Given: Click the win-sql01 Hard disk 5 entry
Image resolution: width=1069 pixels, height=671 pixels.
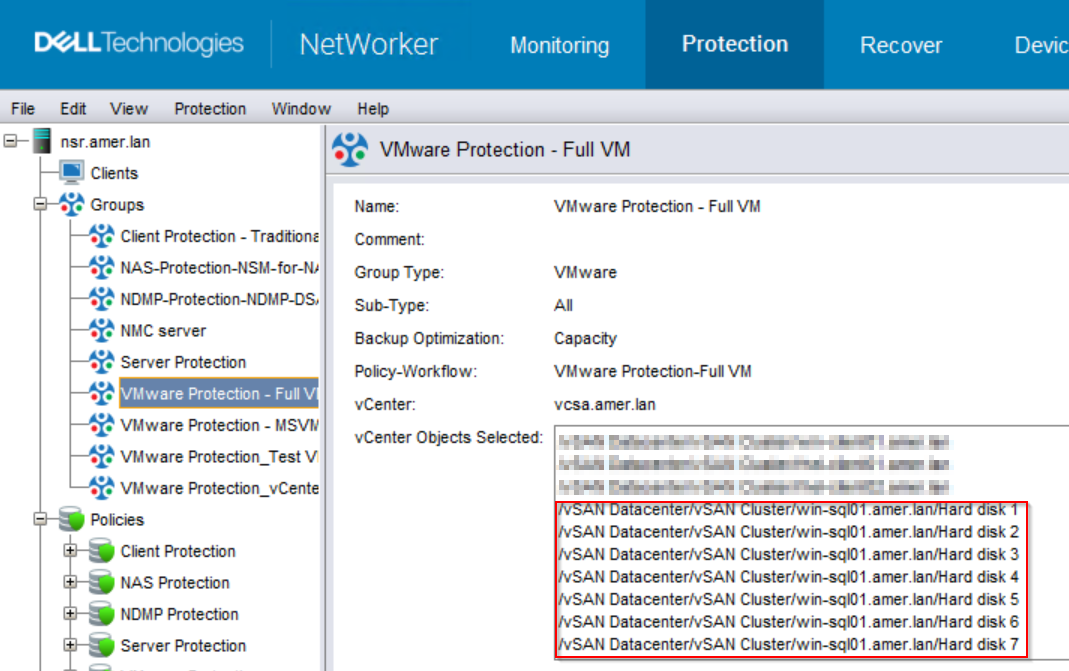Looking at the screenshot, I should click(x=788, y=599).
